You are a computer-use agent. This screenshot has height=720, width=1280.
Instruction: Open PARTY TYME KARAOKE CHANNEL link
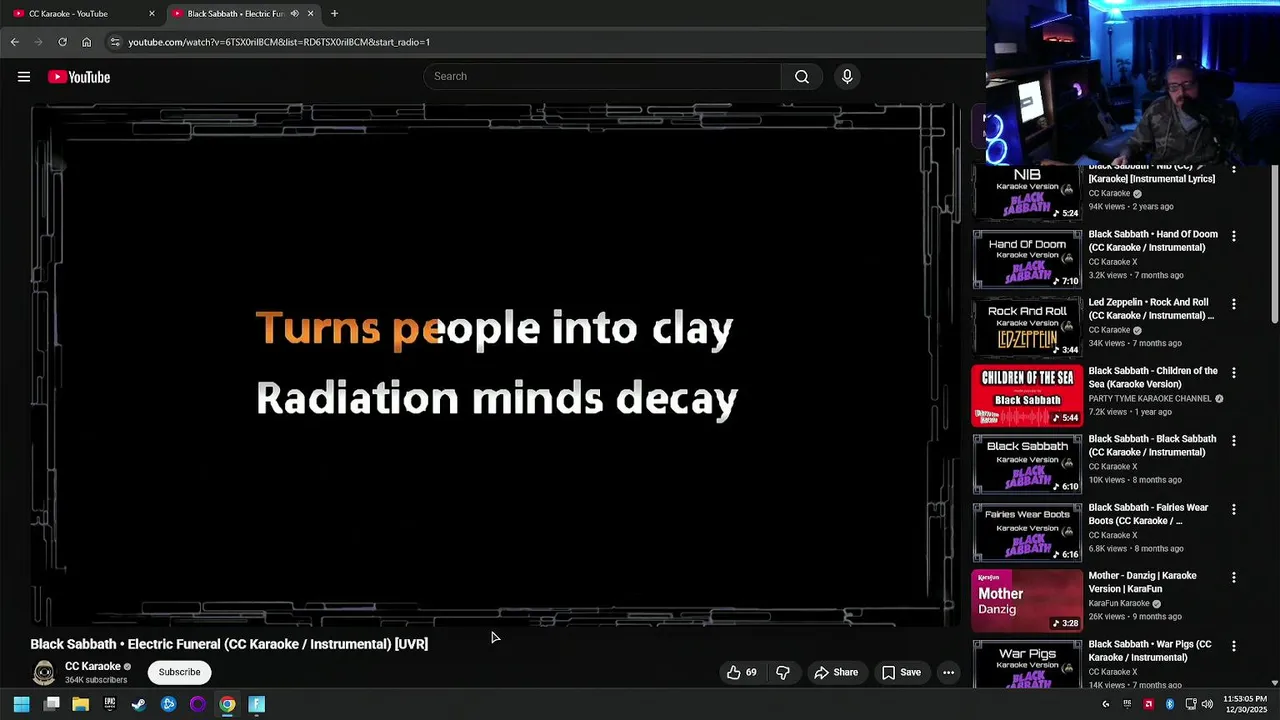pos(1150,399)
